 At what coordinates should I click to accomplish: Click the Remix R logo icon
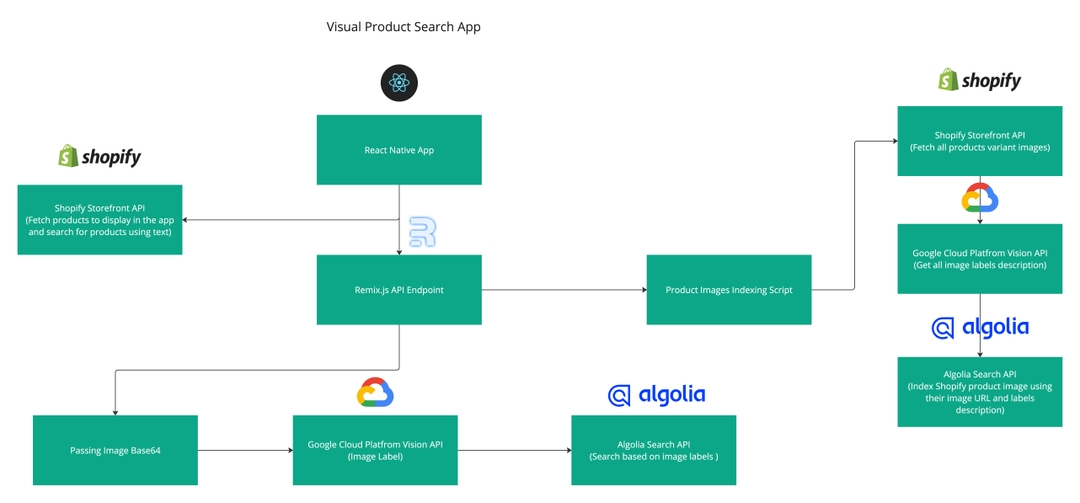pyautogui.click(x=422, y=232)
